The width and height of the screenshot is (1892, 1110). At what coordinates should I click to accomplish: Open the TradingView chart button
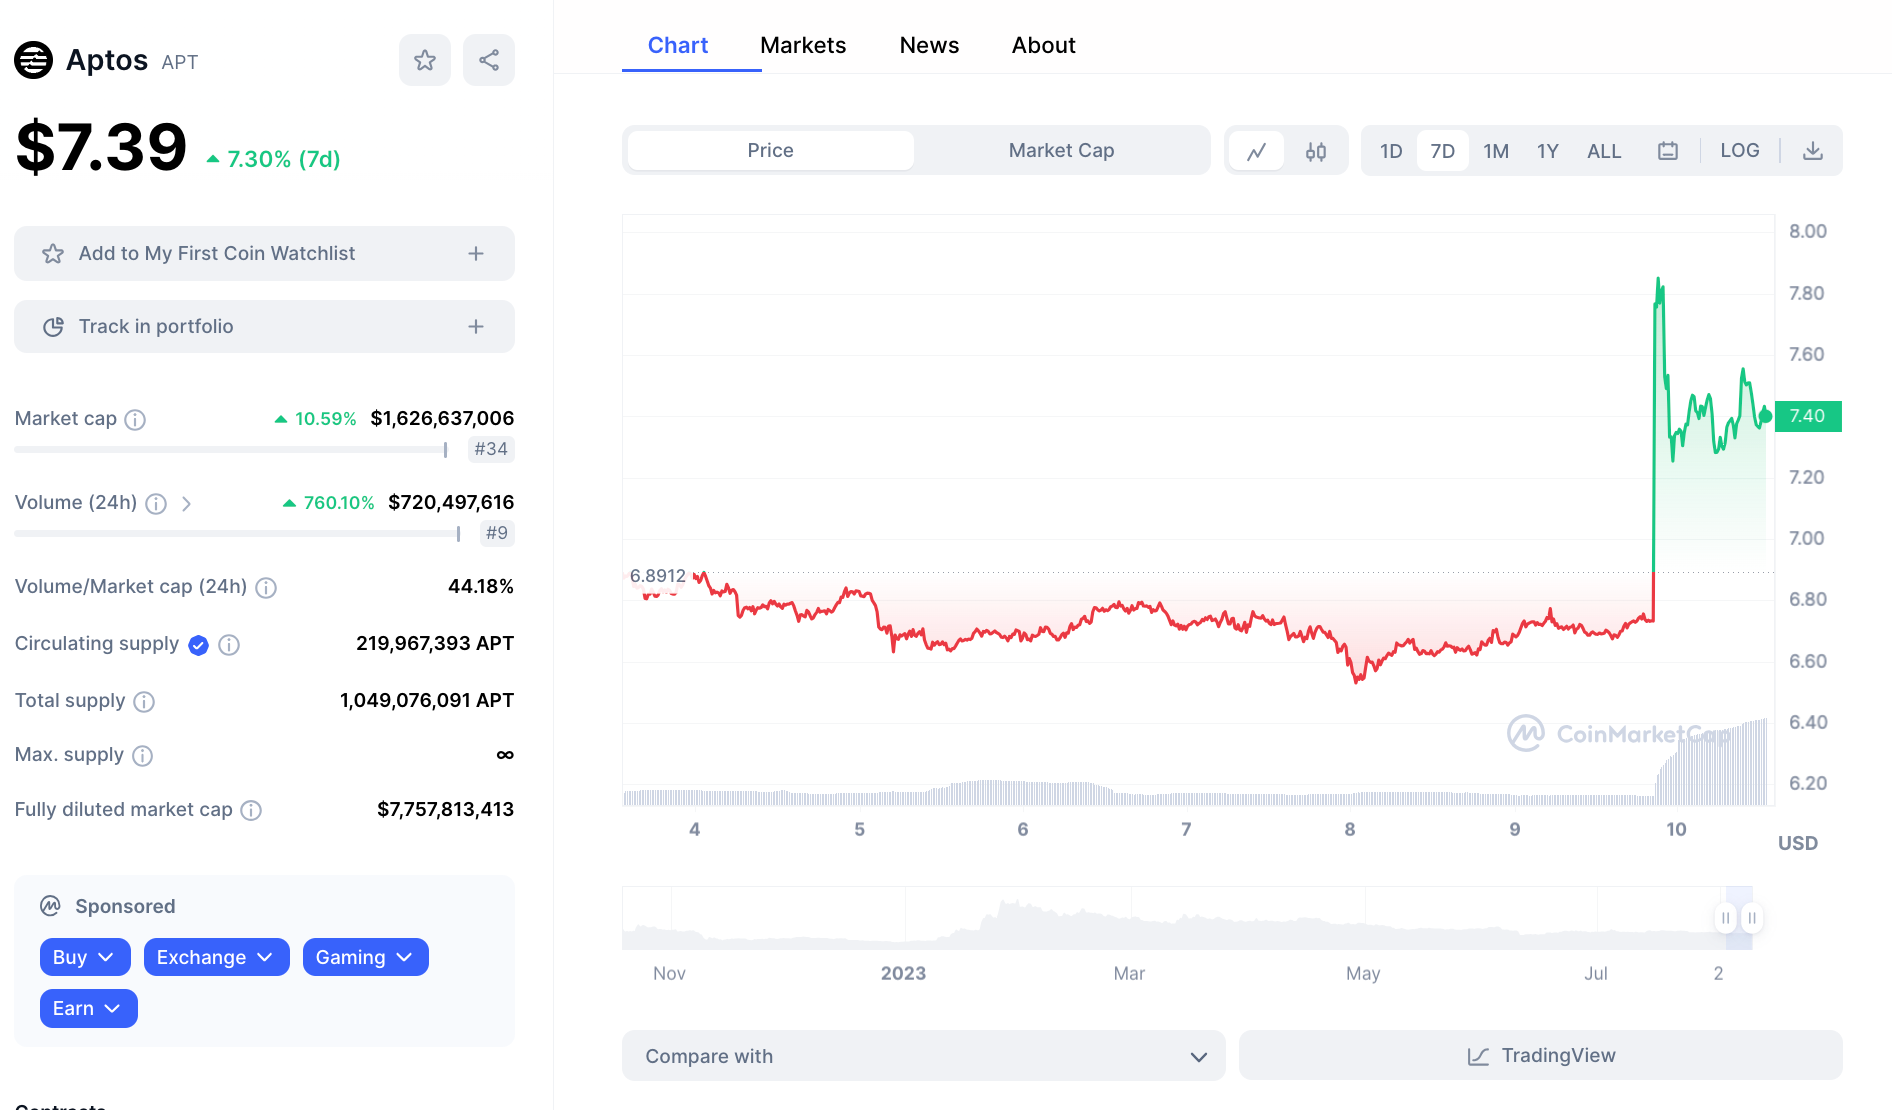tap(1540, 1056)
